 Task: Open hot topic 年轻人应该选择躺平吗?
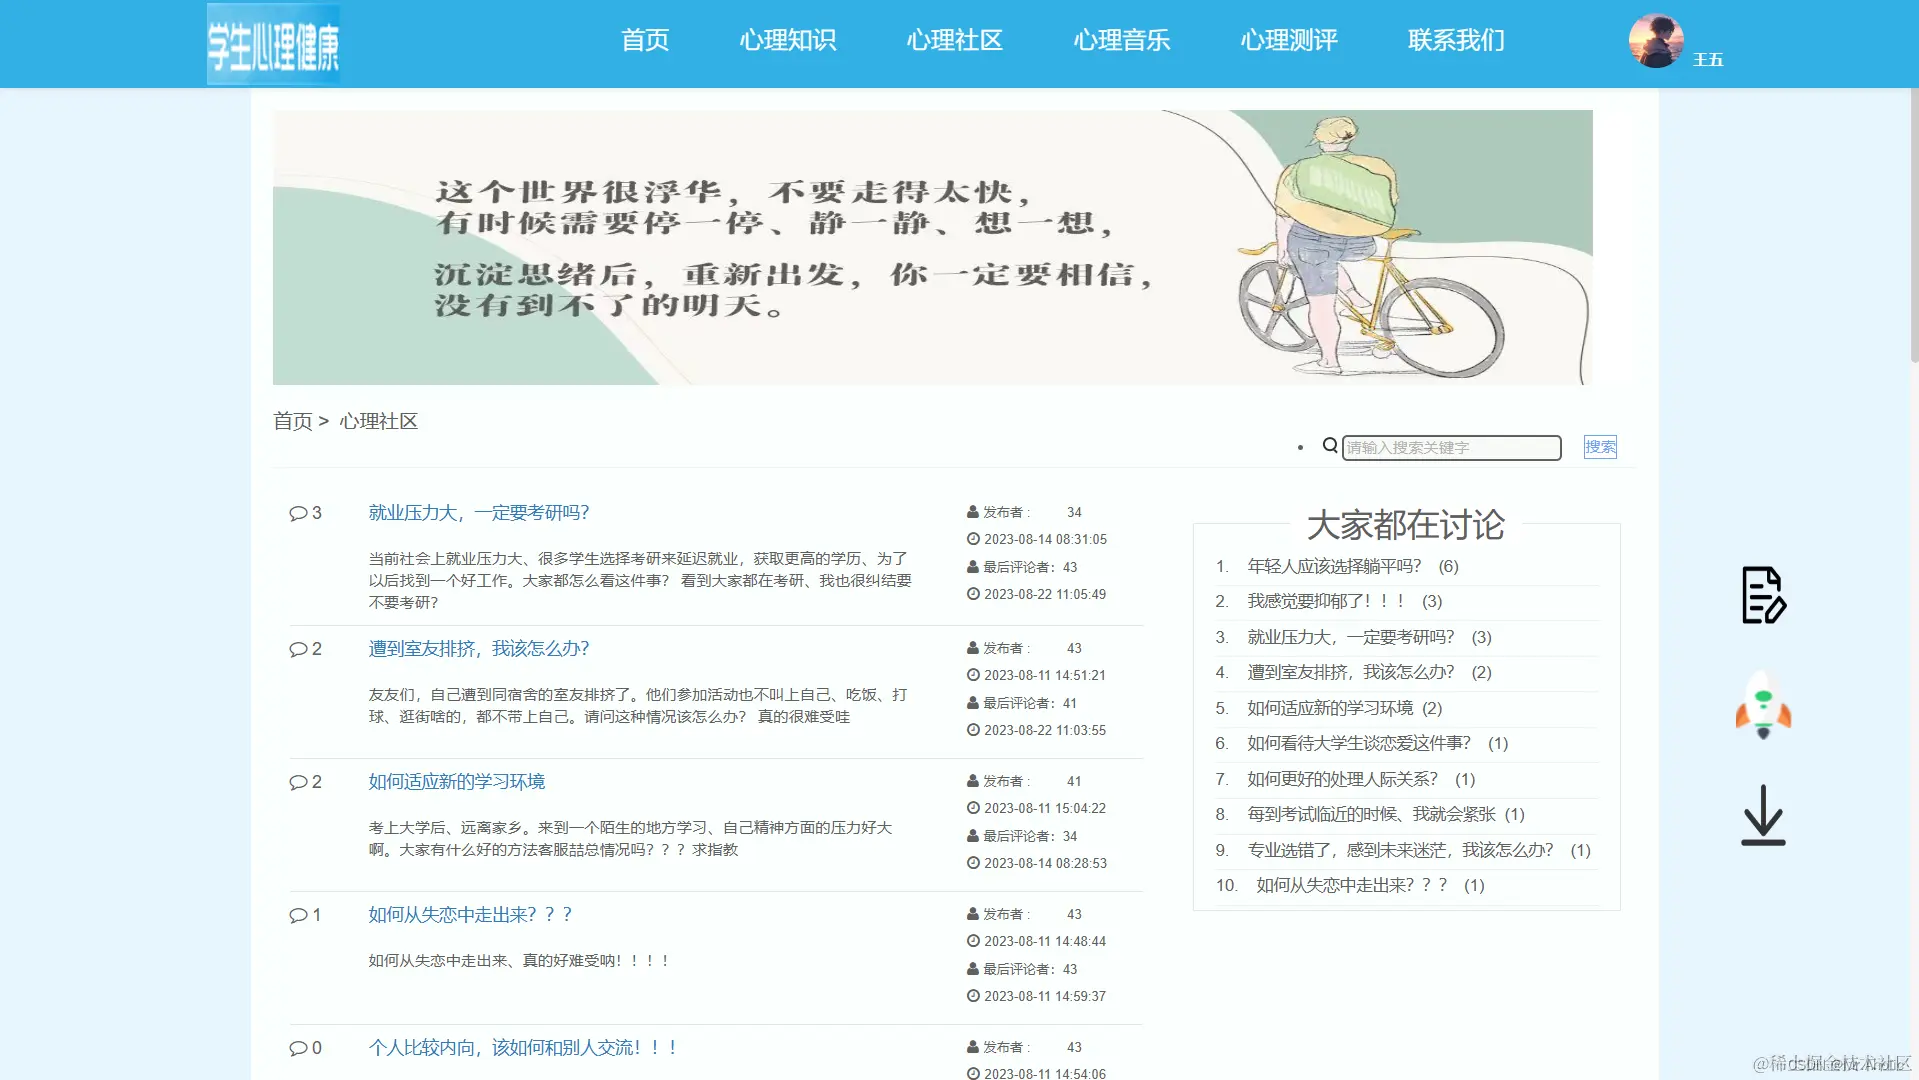point(1334,566)
